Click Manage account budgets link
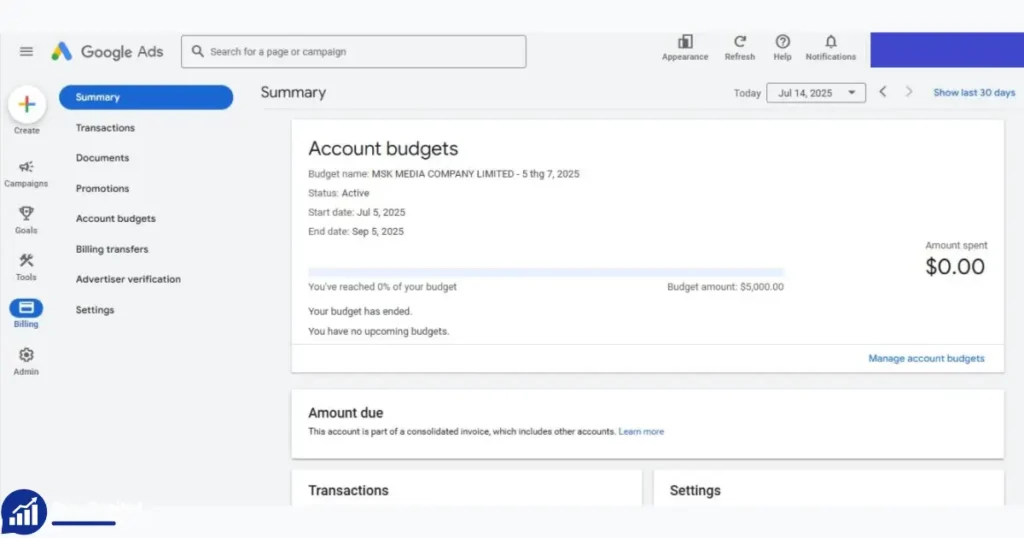Viewport: 1024px width, 538px height. point(926,358)
